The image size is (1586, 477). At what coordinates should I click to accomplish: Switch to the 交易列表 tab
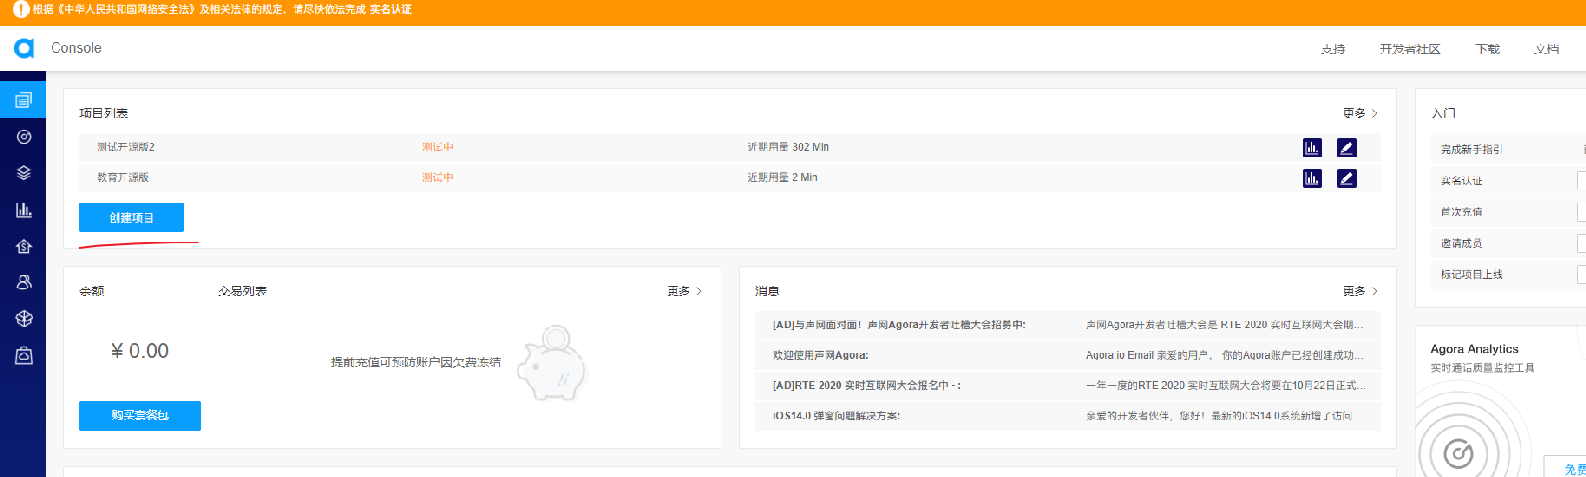pos(243,291)
